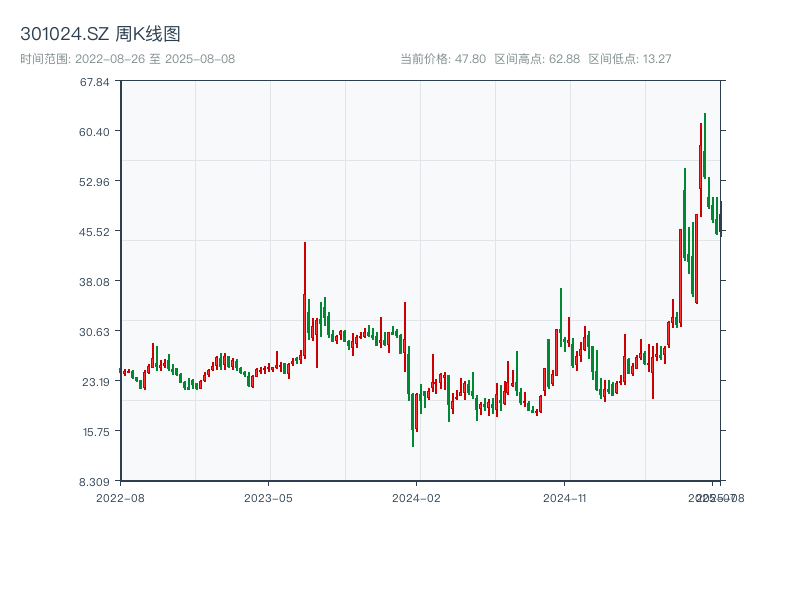The width and height of the screenshot is (800, 600).
Task: Click the last red candle at chart's right edge
Action: point(721,218)
